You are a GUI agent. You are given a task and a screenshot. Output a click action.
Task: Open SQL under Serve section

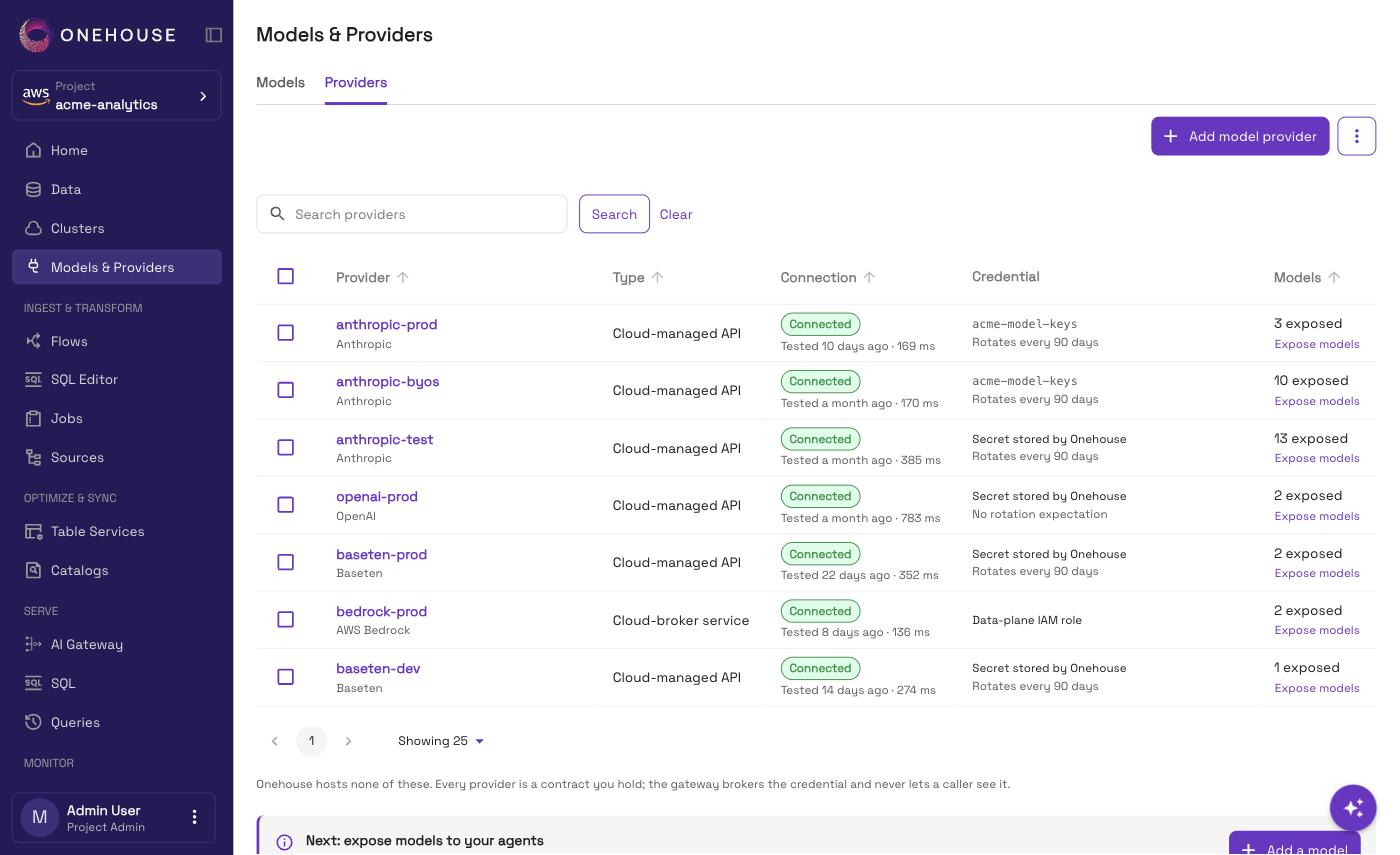tap(117, 683)
